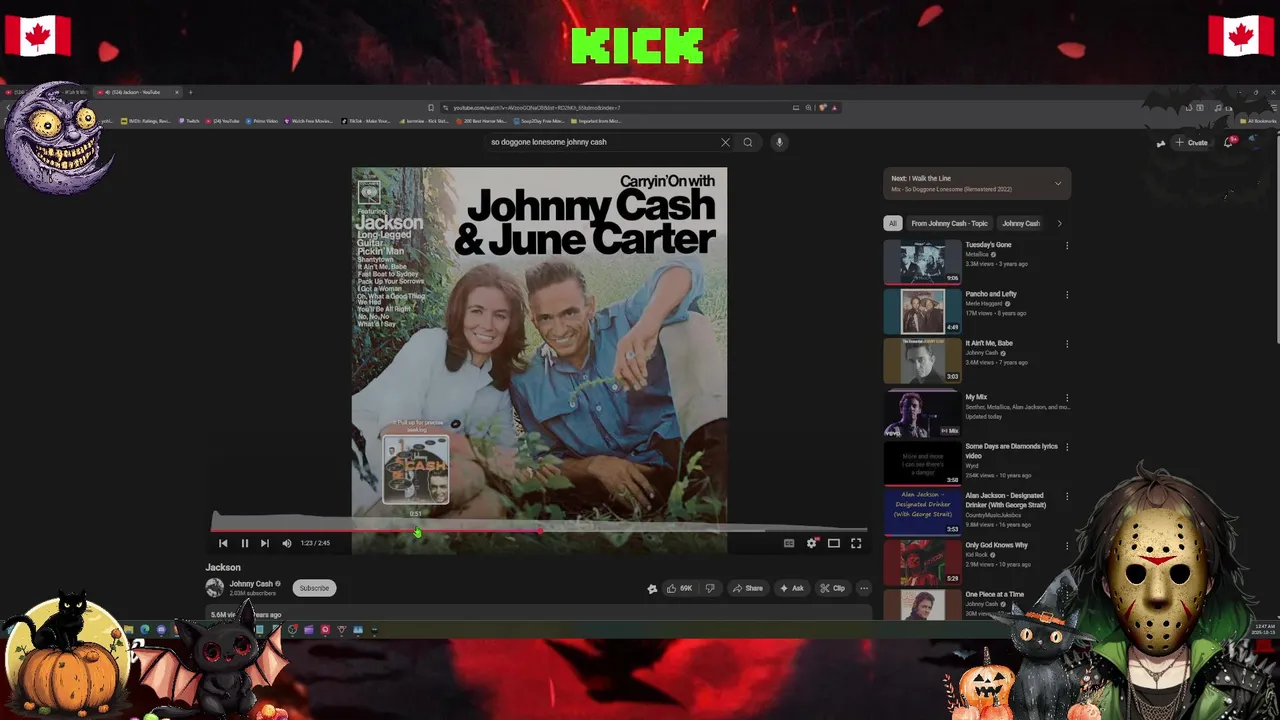
Task: Switch player to theater mode
Action: (833, 543)
